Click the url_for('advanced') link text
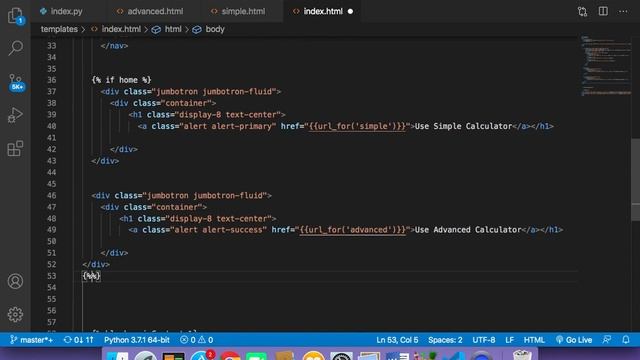Image resolution: width=640 pixels, height=360 pixels. 353,230
